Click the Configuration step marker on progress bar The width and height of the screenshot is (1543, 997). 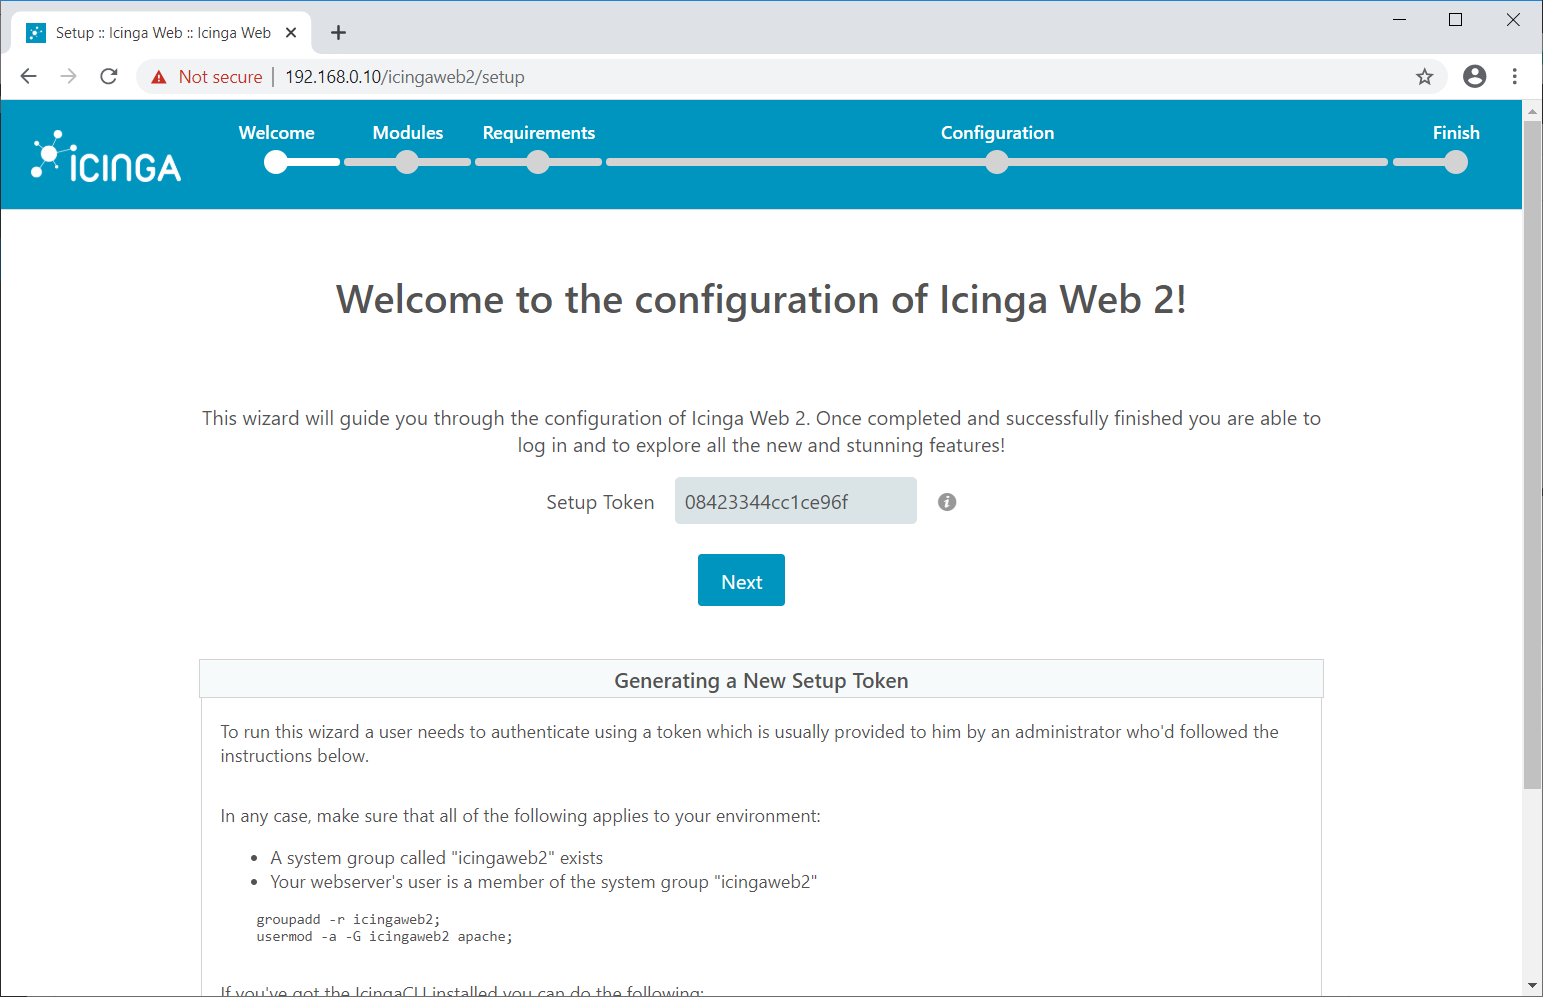997,161
